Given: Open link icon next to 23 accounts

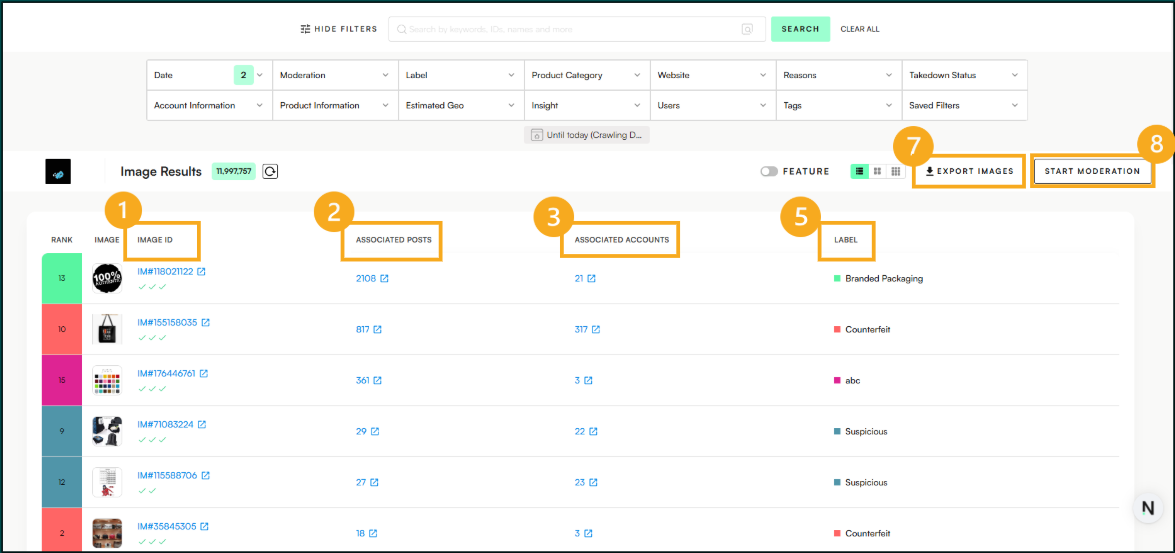Looking at the screenshot, I should coord(593,483).
